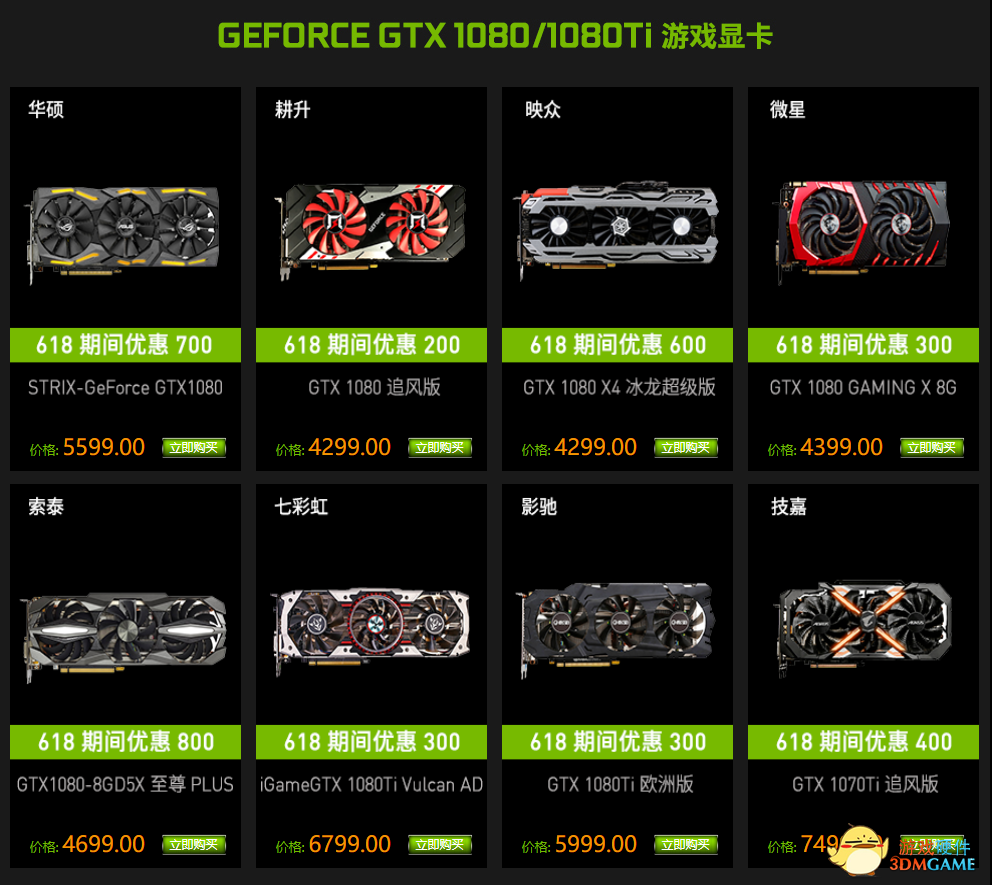992x885 pixels.
Task: Open the ASUS ROG Strix card image
Action: tap(122, 233)
